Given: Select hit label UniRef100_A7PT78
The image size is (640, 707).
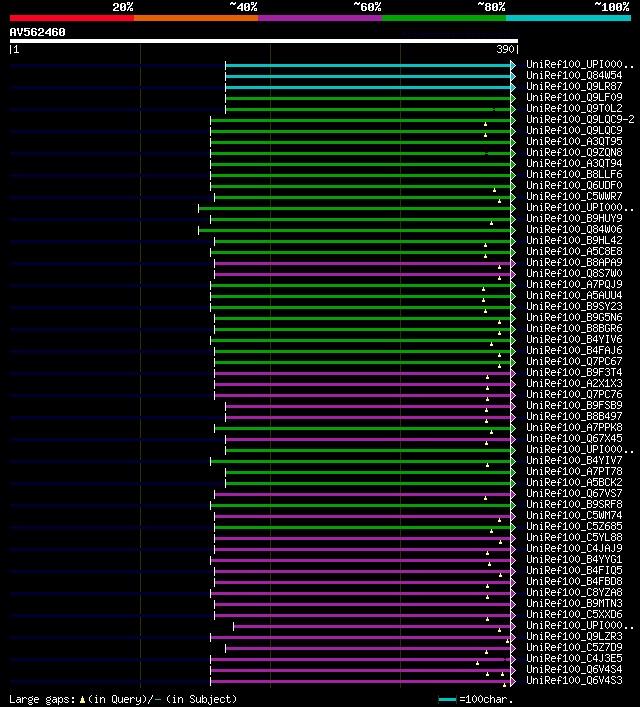Looking at the screenshot, I should (x=574, y=472).
